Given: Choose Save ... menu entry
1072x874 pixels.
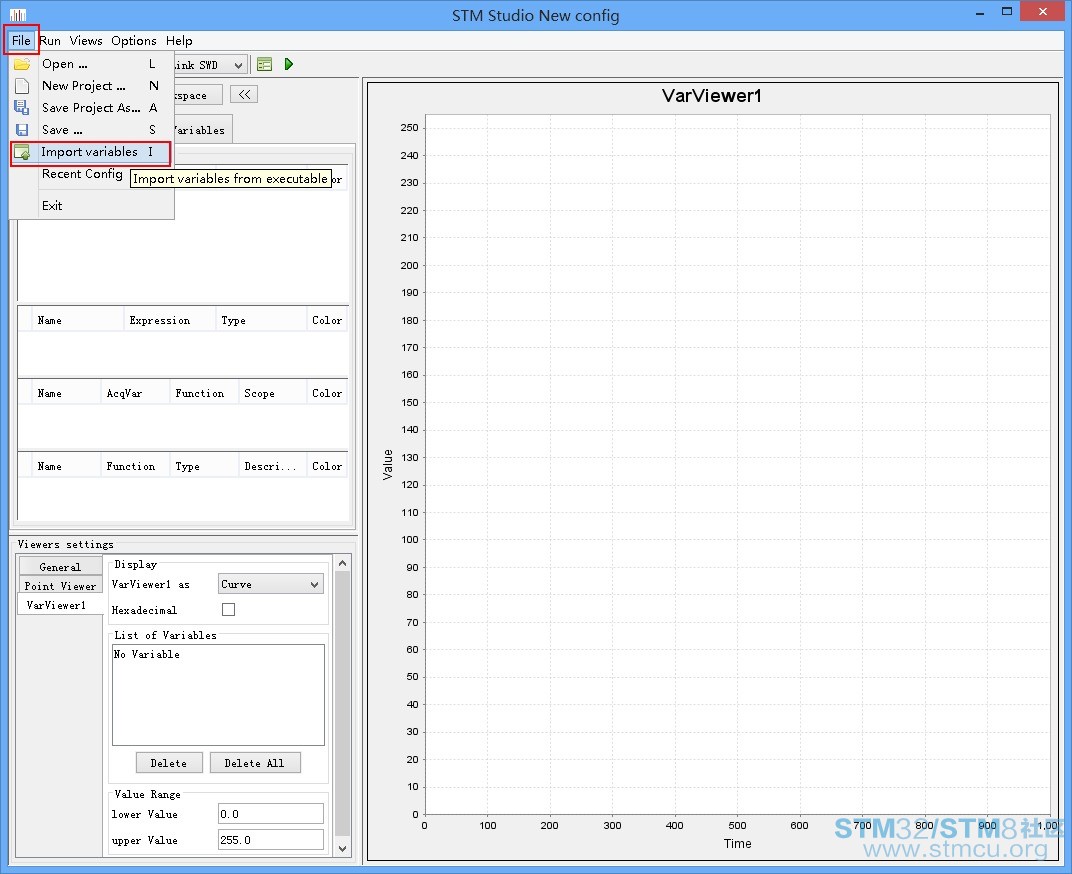Looking at the screenshot, I should click(x=92, y=129).
